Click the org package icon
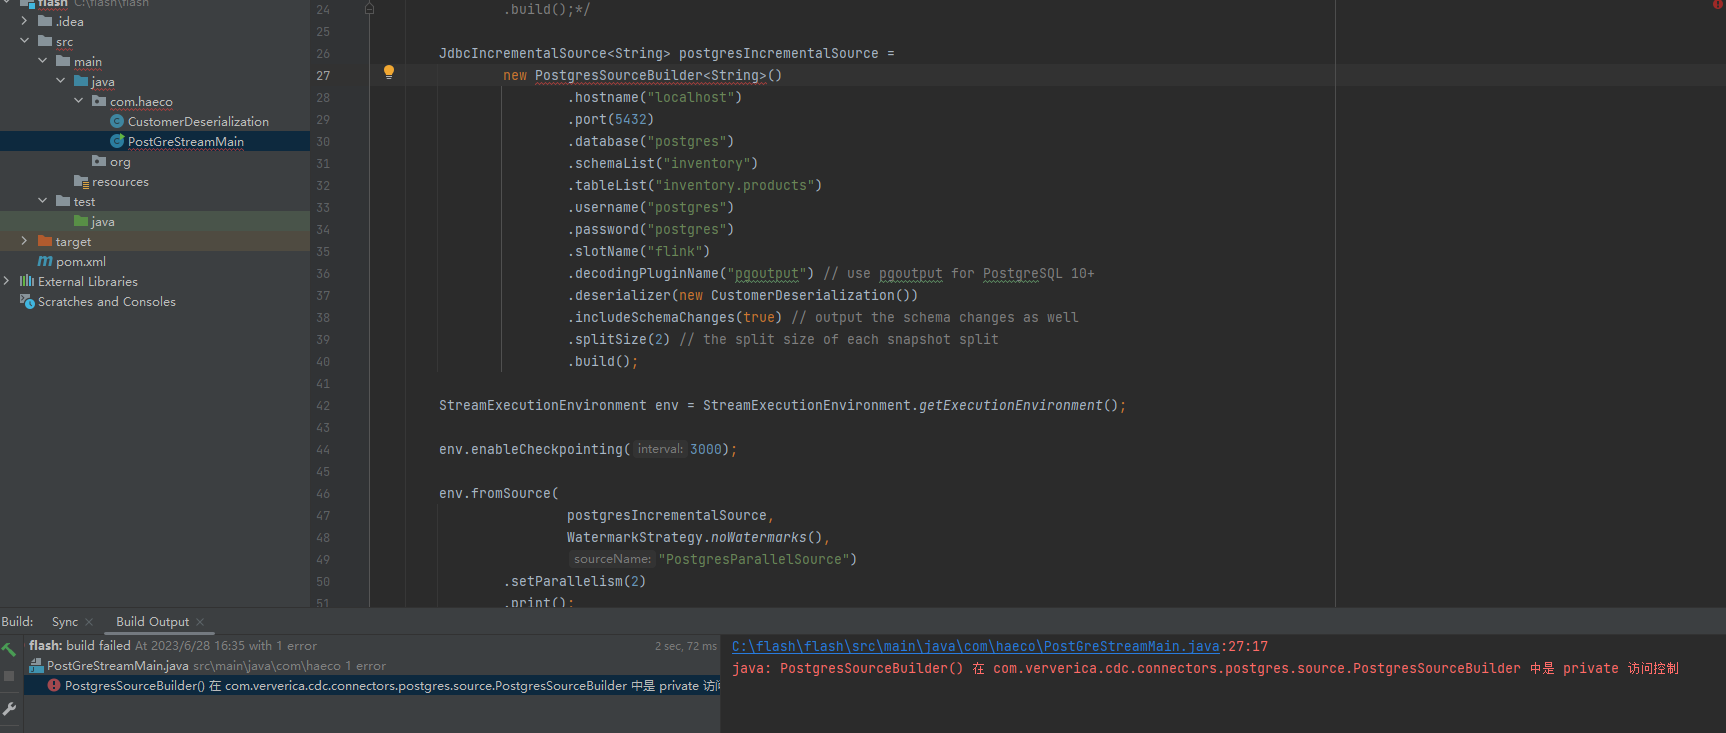The image size is (1726, 733). point(99,161)
